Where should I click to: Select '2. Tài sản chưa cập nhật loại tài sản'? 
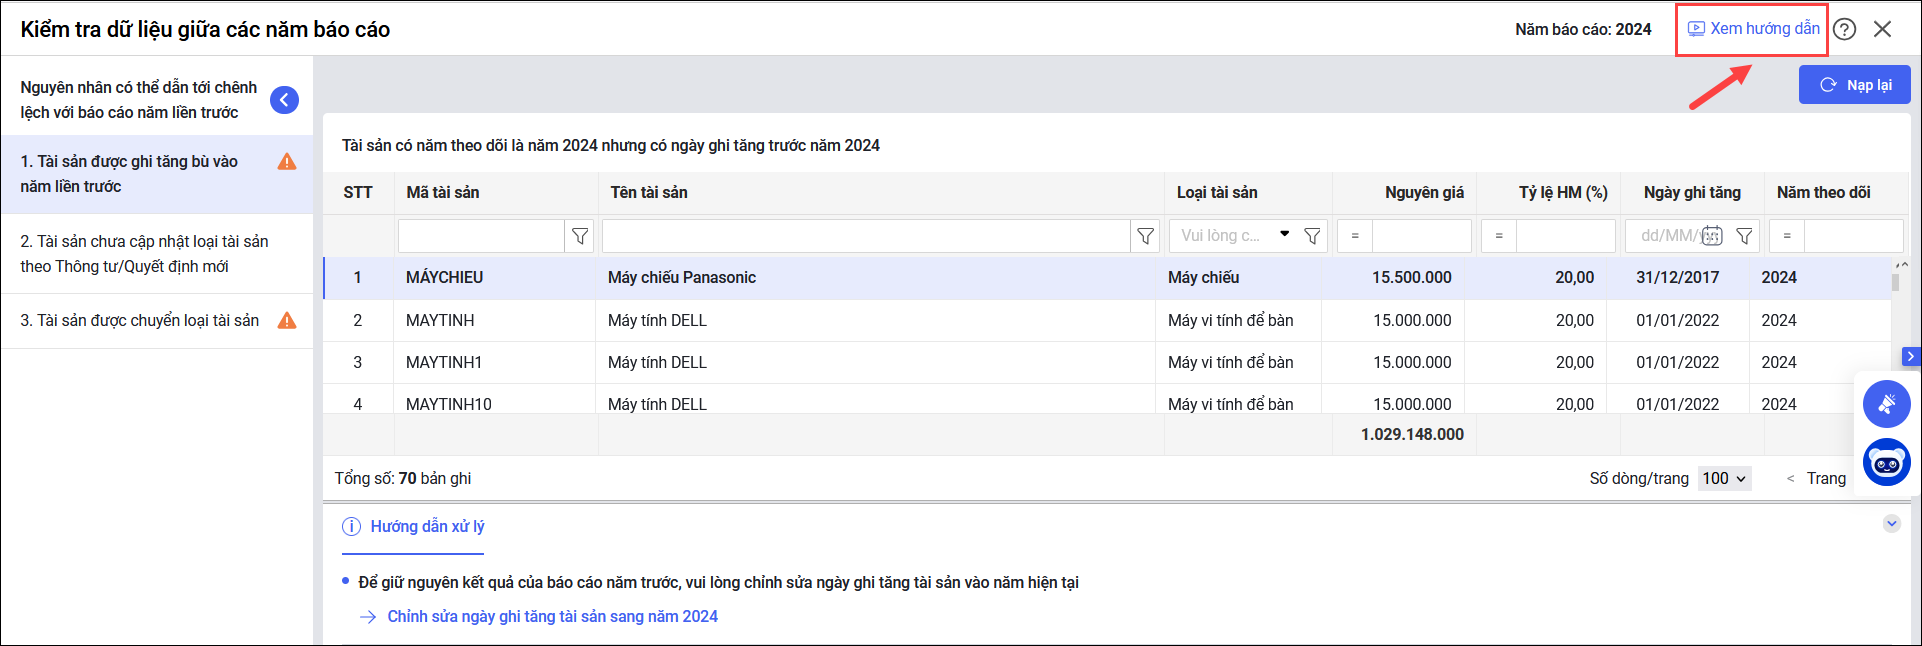[145, 254]
